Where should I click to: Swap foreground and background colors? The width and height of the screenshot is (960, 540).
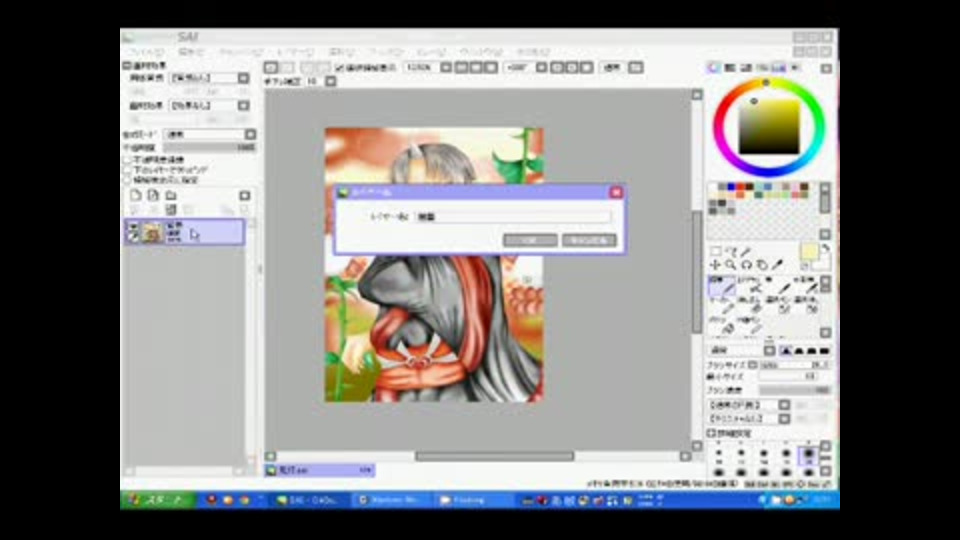(x=825, y=248)
